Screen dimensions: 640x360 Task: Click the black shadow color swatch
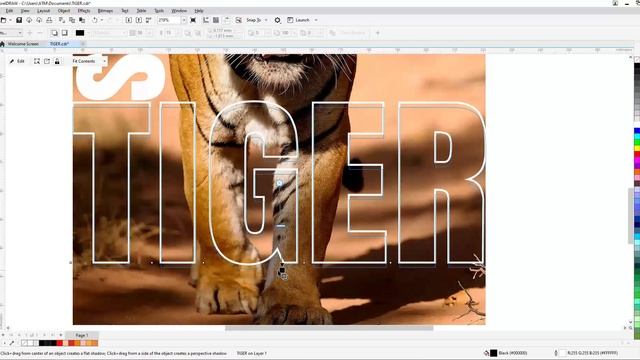point(80,33)
